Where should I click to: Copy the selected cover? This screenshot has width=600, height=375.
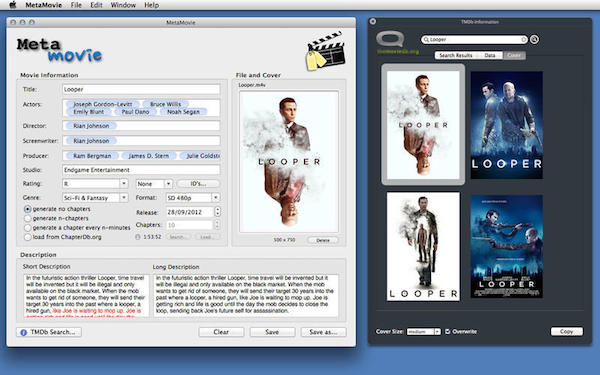567,331
